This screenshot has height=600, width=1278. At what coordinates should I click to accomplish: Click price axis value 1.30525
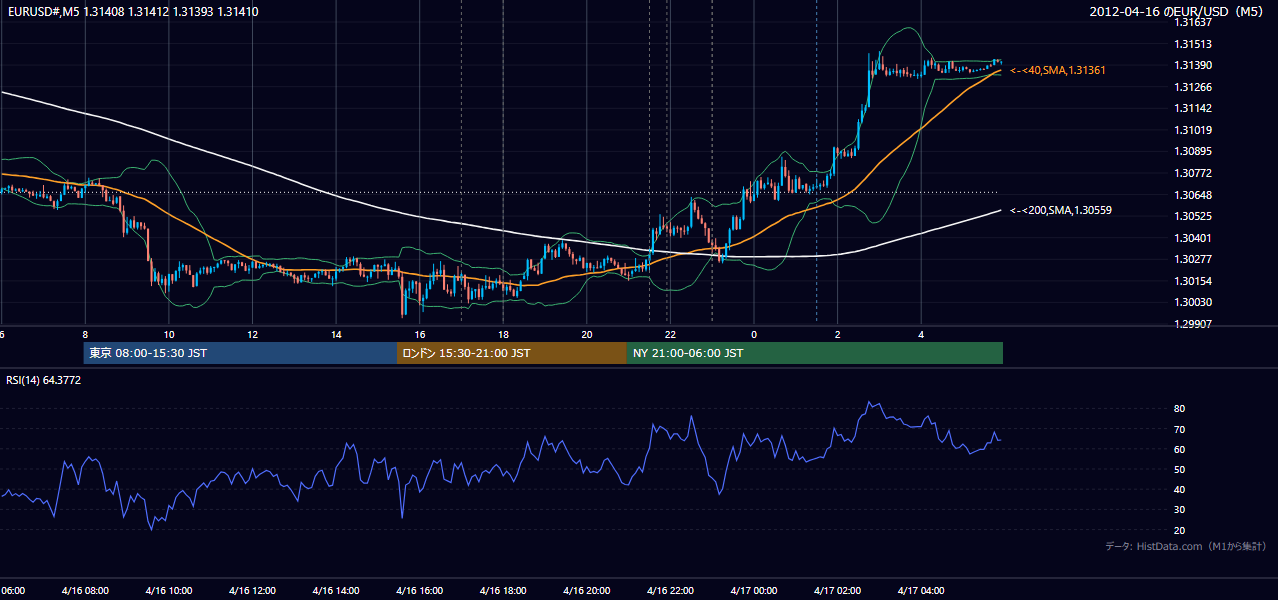pyautogui.click(x=1194, y=216)
